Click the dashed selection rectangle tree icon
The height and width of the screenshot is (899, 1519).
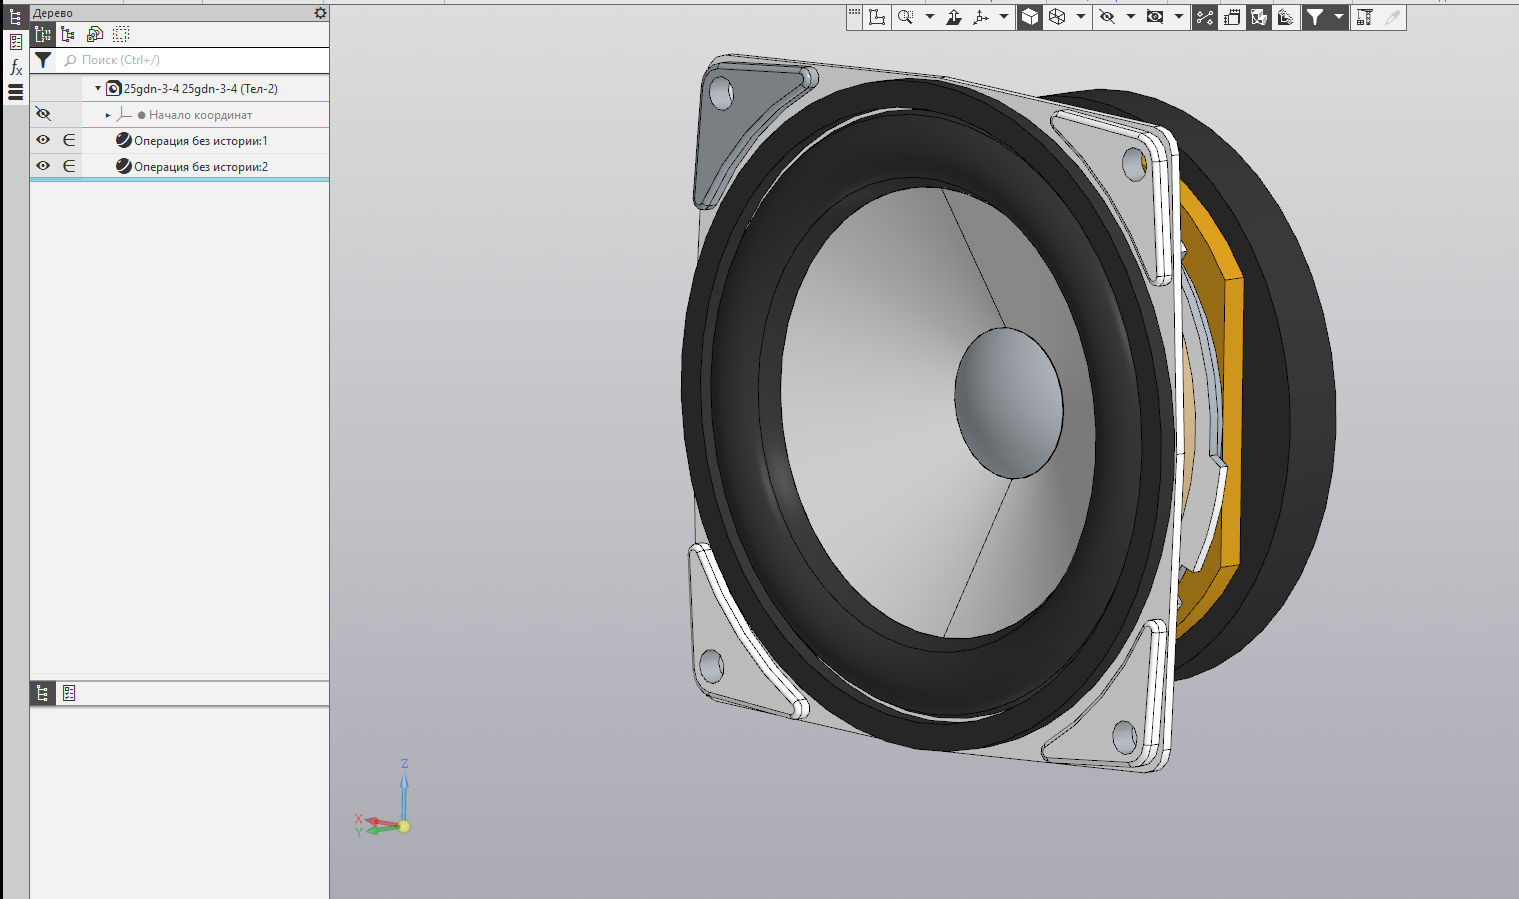pos(121,34)
